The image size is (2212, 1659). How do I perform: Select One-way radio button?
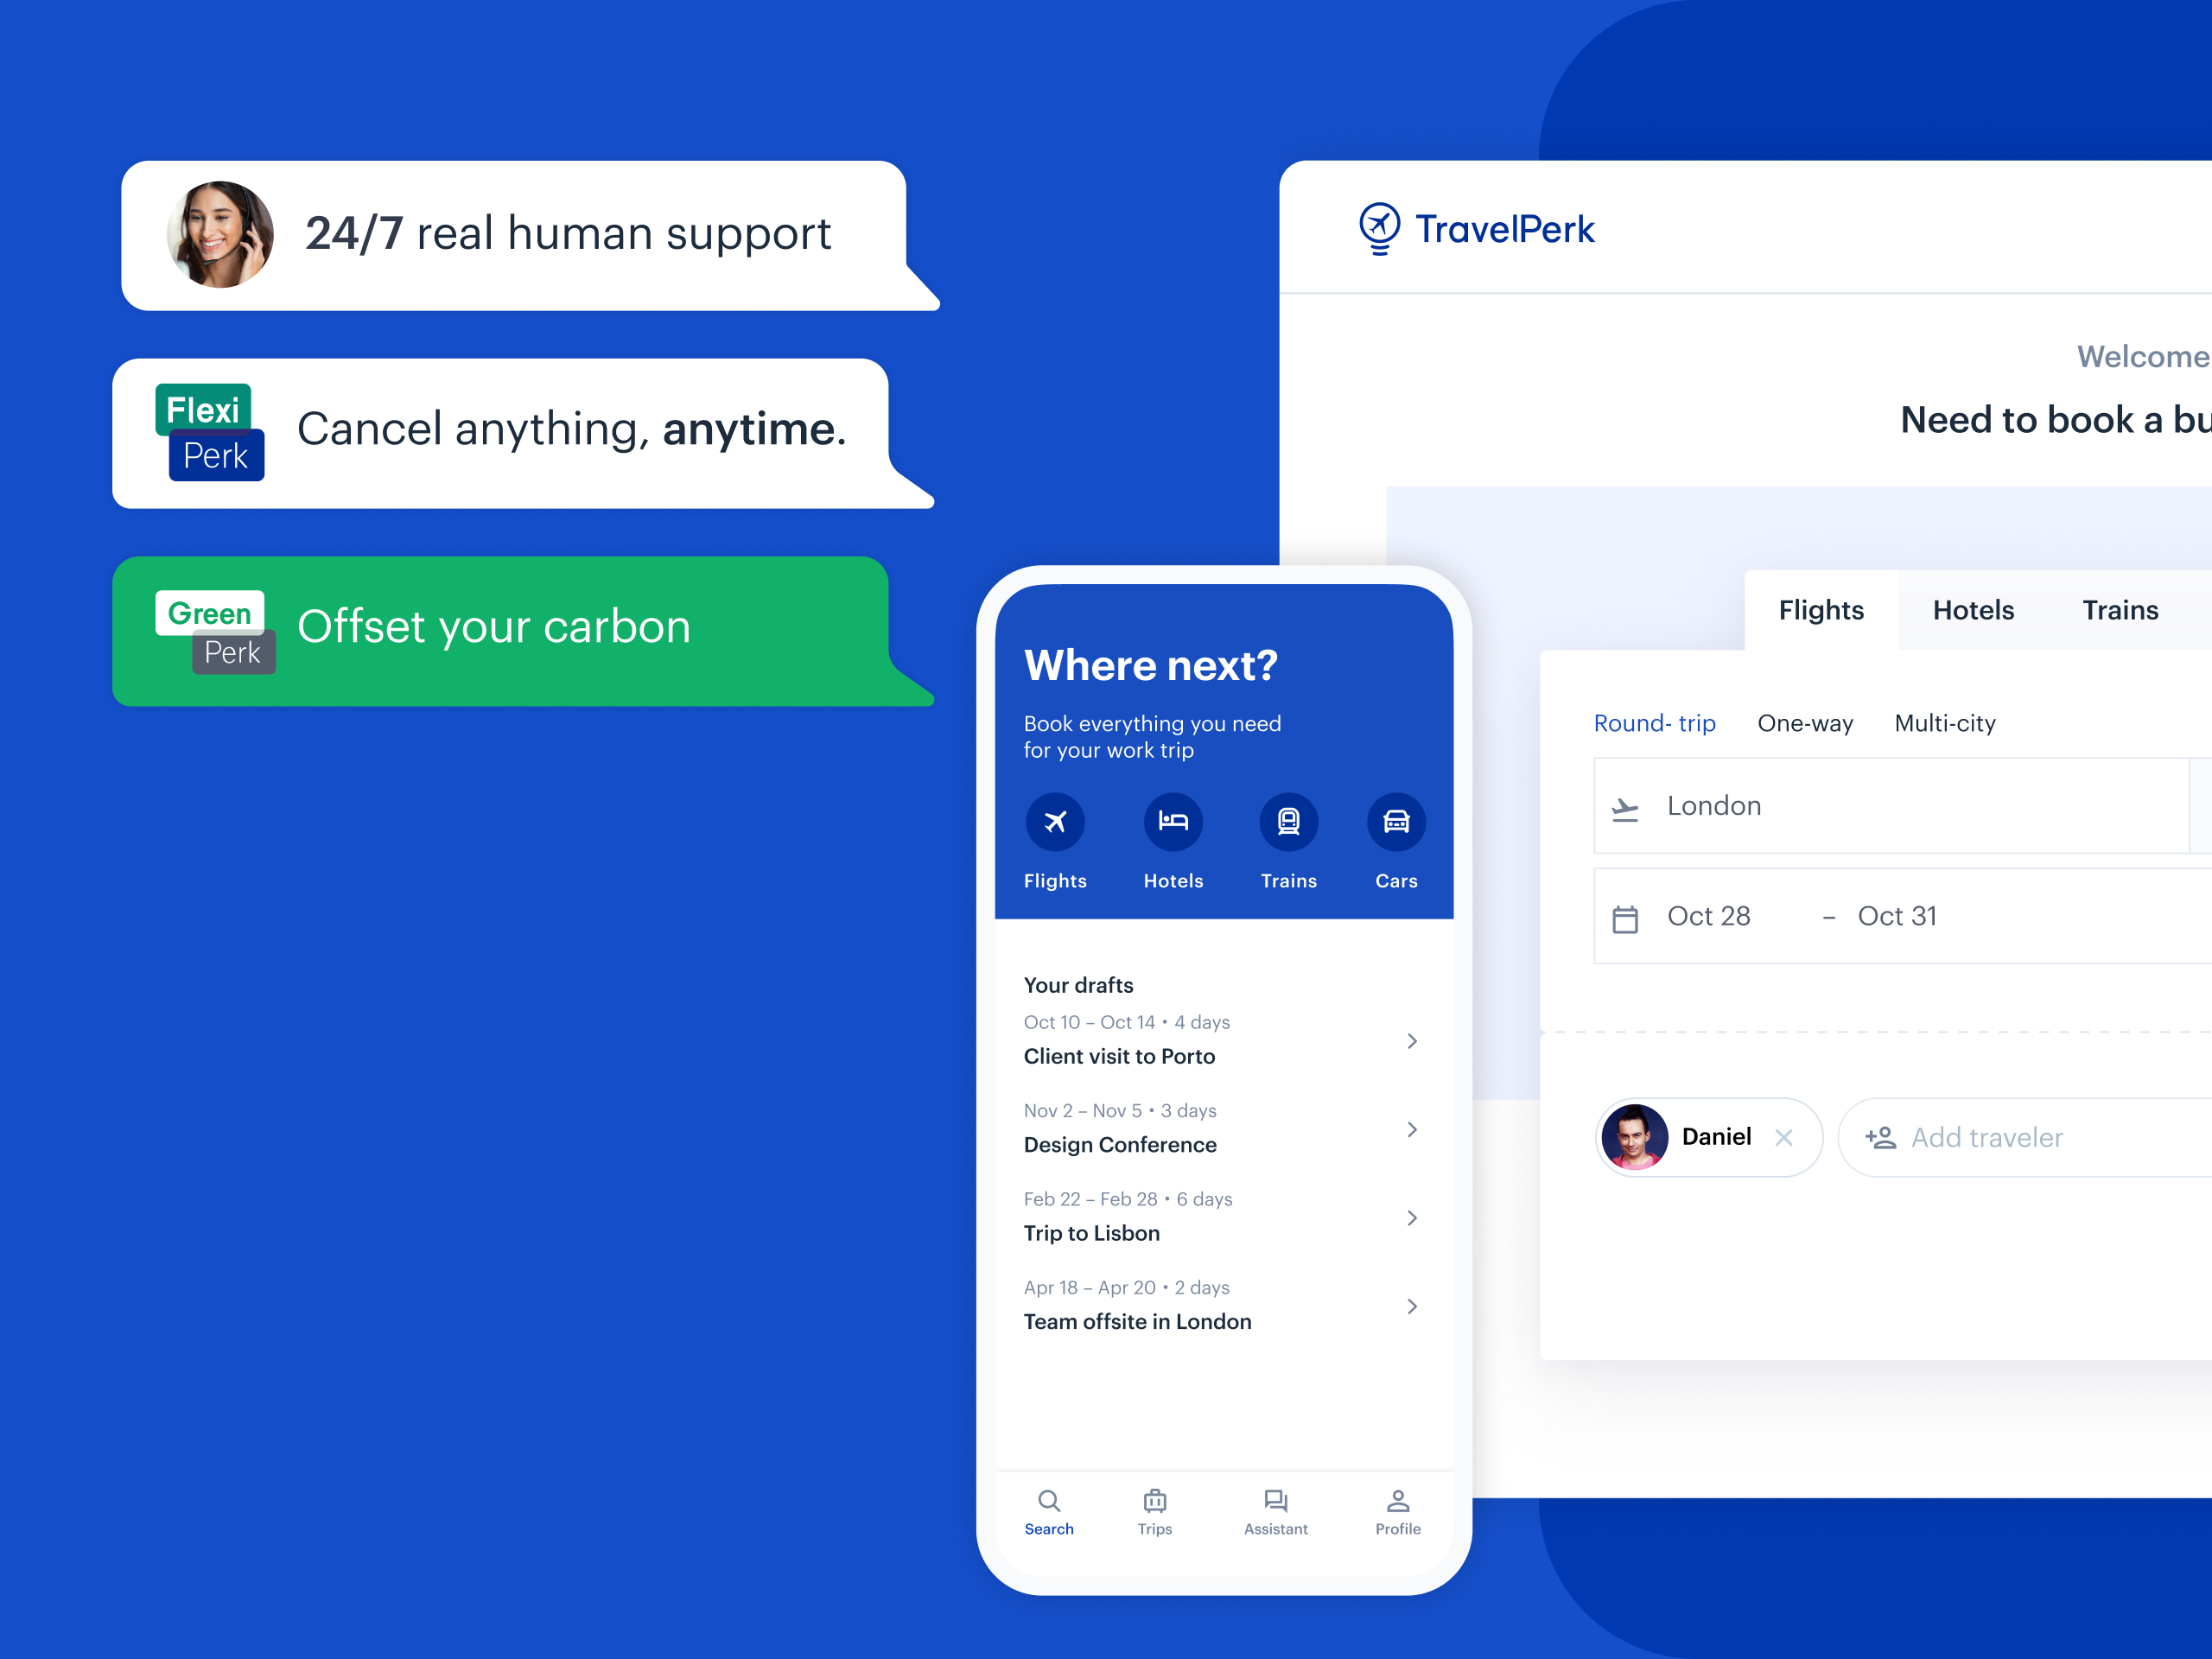coord(1806,721)
